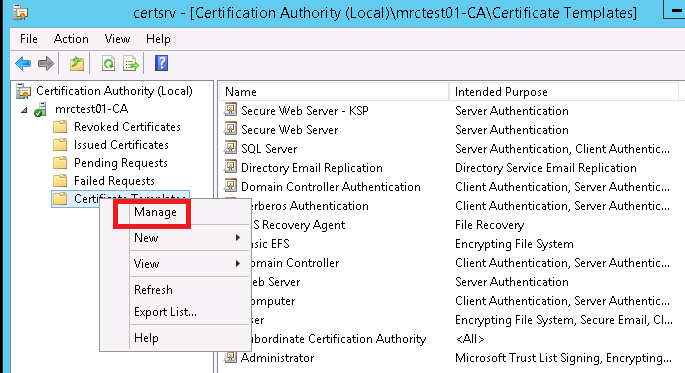Open the View submenu arrow in context menu
The height and width of the screenshot is (373, 685).
tap(238, 263)
